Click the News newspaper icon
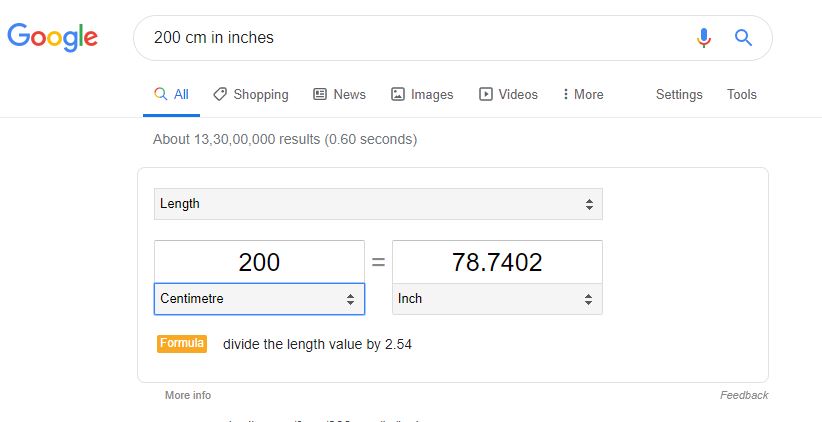The height and width of the screenshot is (422, 822). click(320, 94)
